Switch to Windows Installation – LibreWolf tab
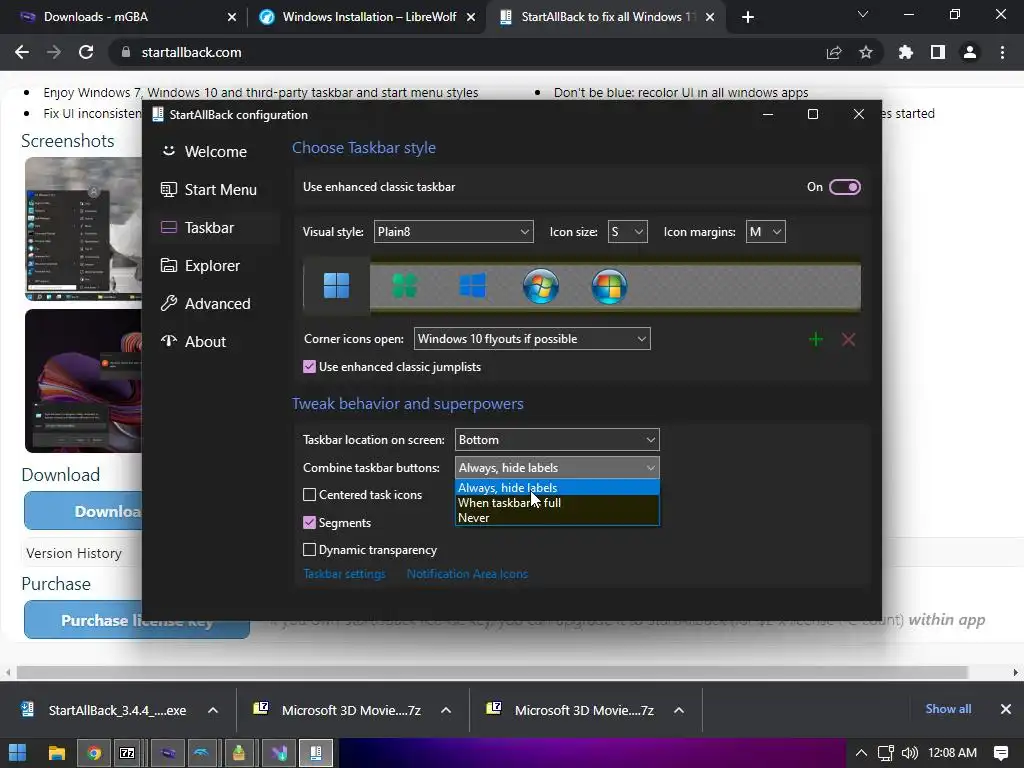This screenshot has height=768, width=1024. click(369, 17)
